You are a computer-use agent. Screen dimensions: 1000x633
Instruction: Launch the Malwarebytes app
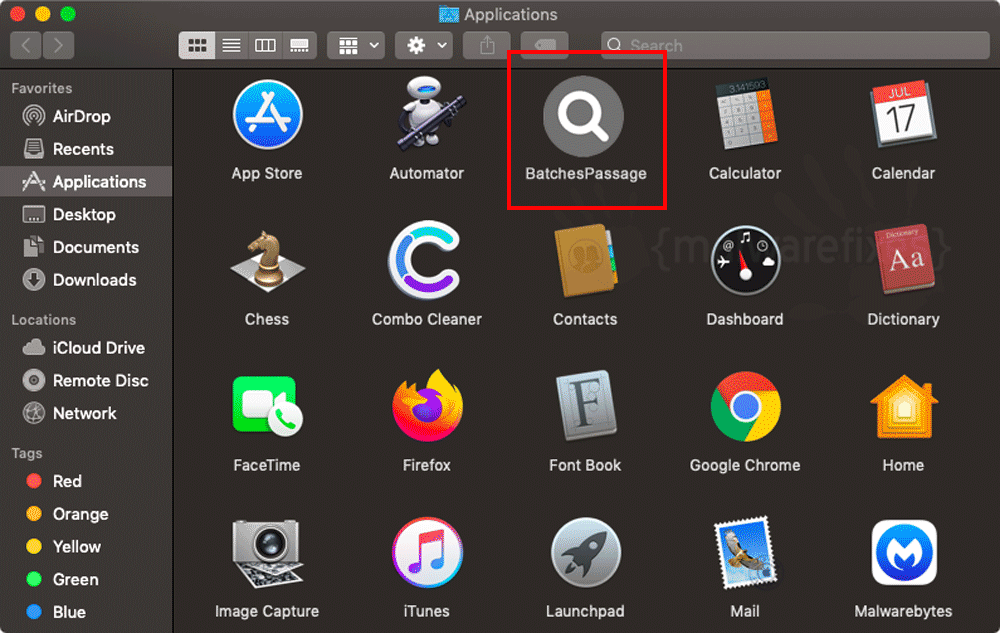(904, 553)
